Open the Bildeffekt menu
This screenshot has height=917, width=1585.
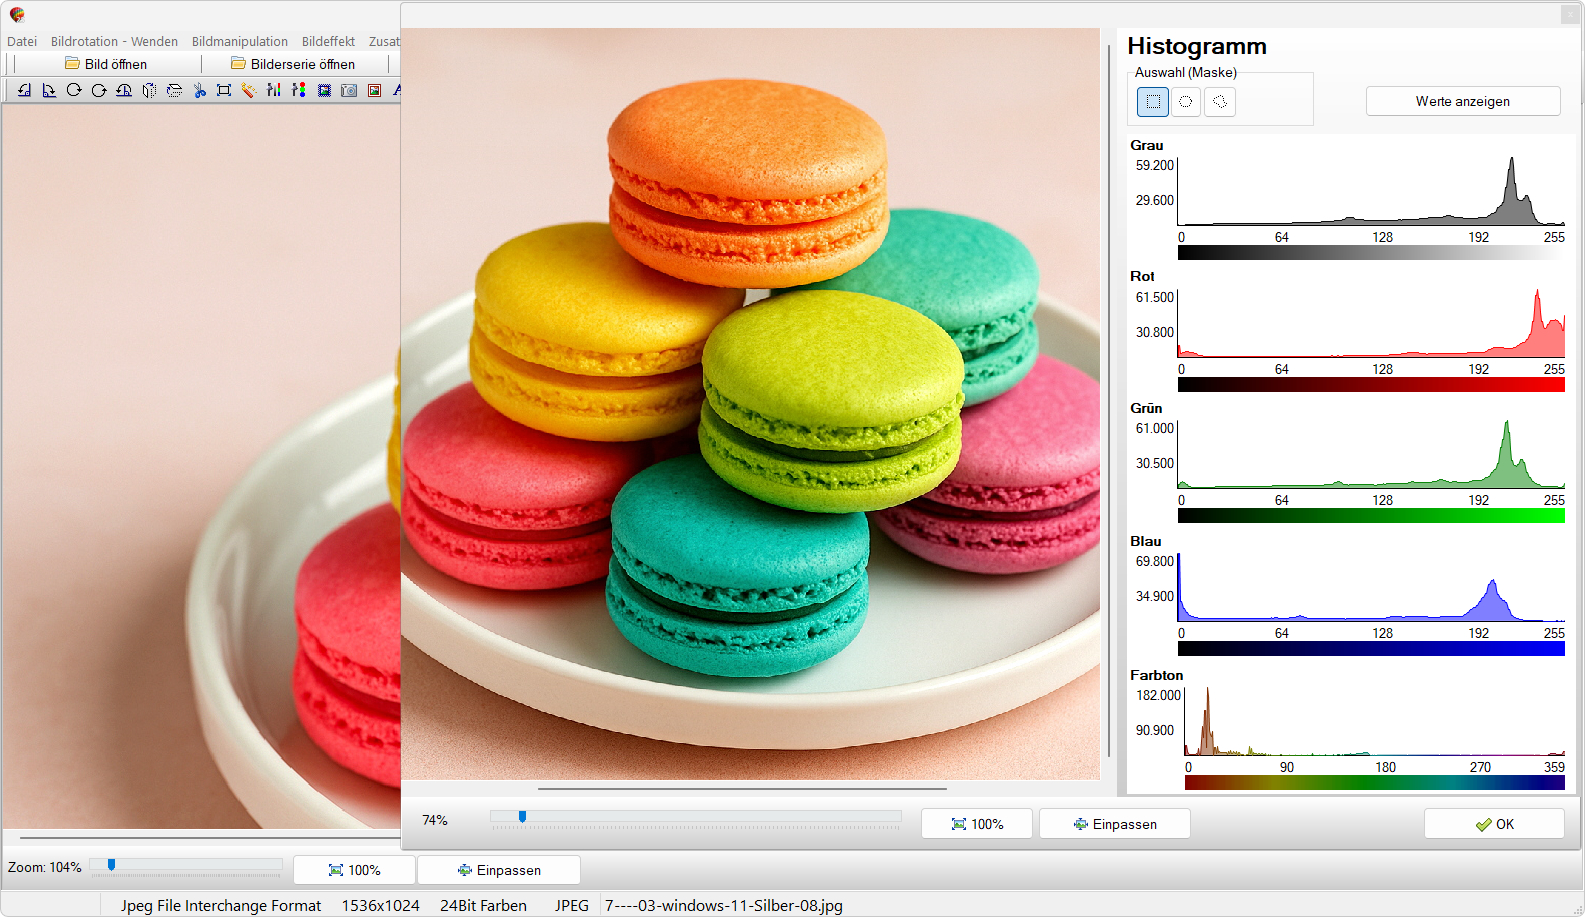point(328,41)
